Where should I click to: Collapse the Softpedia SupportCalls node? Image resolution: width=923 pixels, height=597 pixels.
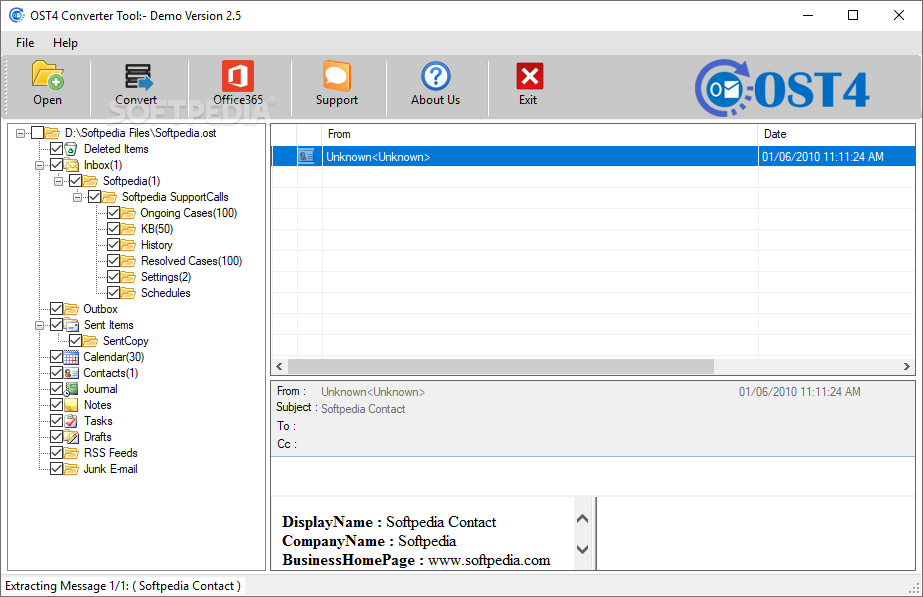coord(77,197)
